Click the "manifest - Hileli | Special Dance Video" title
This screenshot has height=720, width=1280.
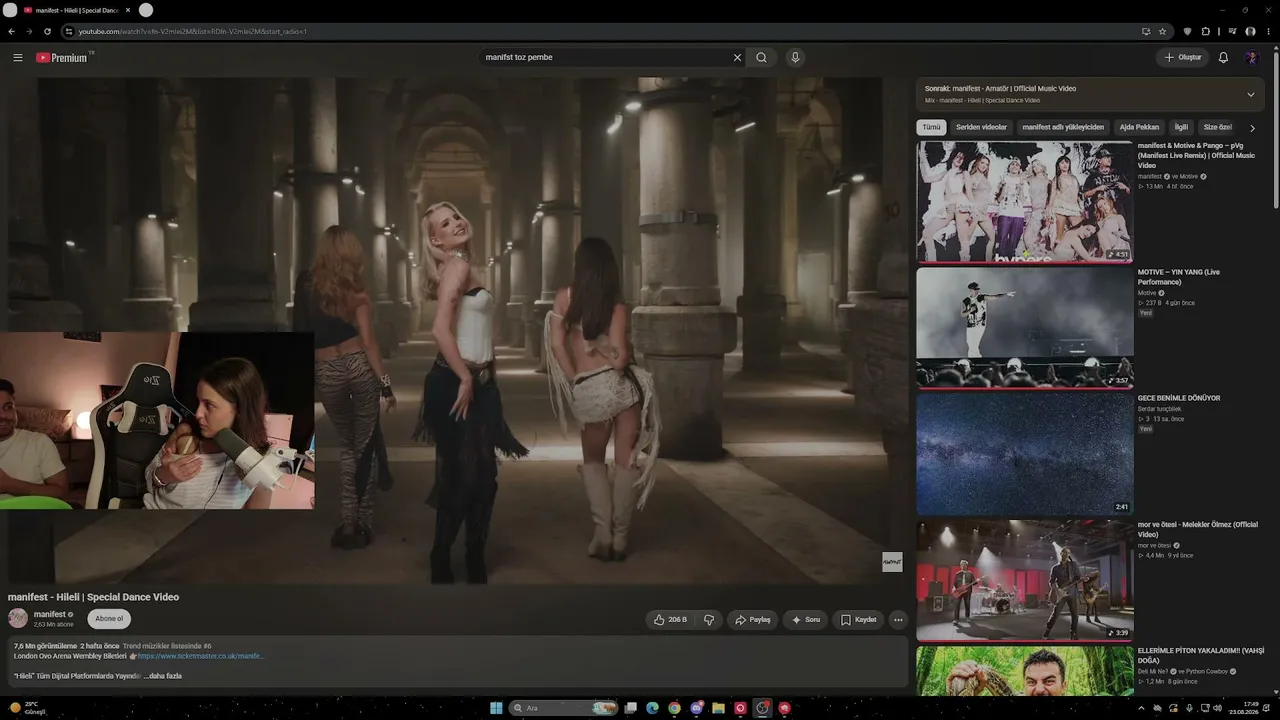click(94, 597)
